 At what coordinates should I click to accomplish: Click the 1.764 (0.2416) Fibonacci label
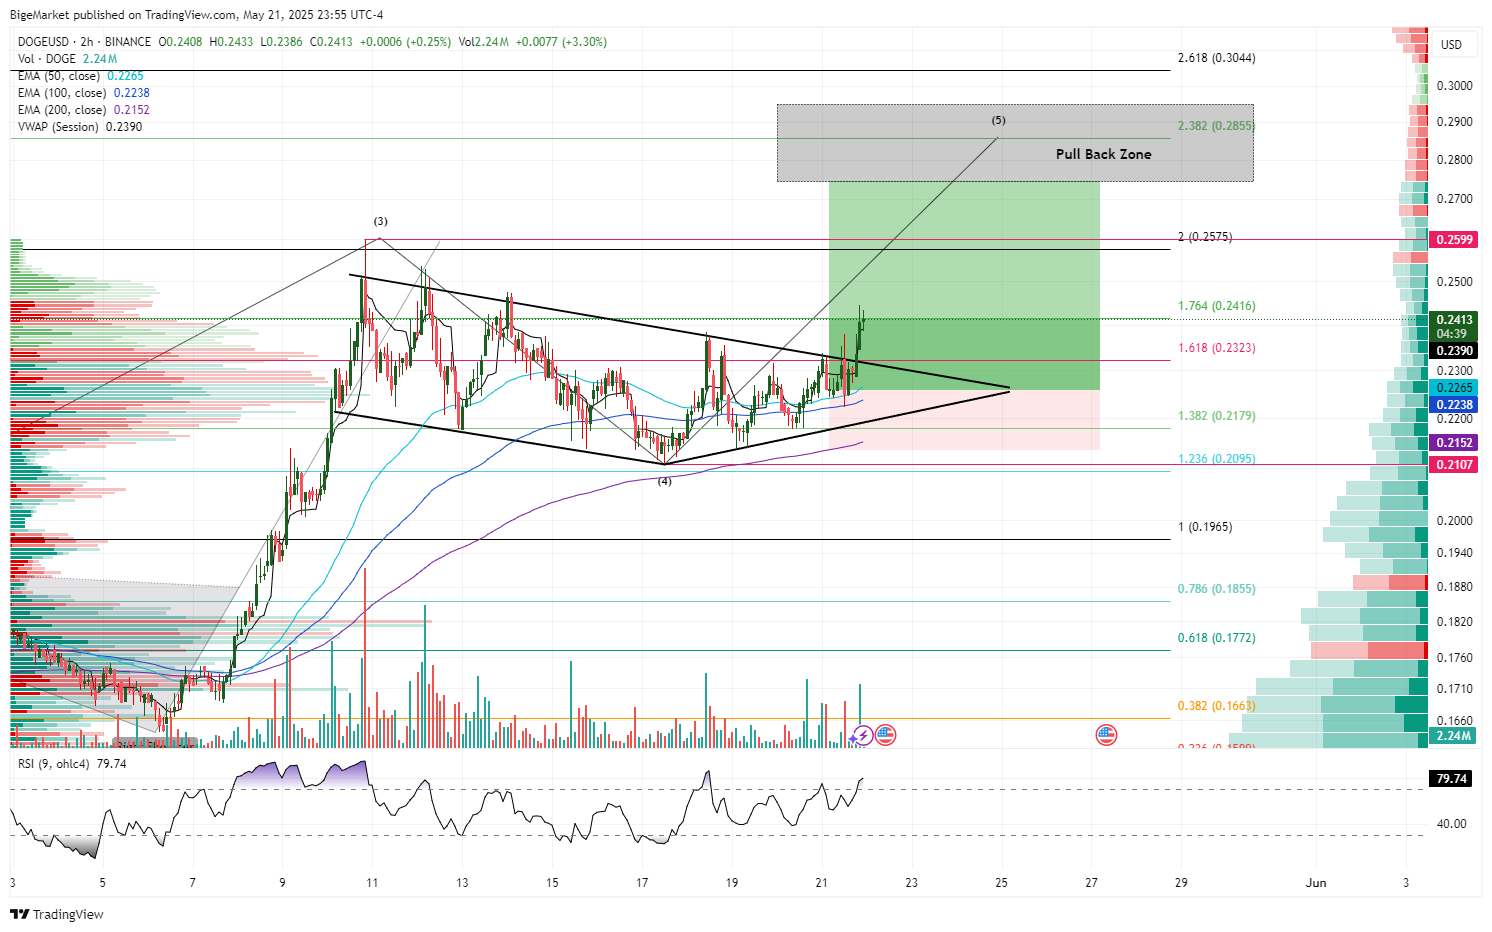[1217, 306]
